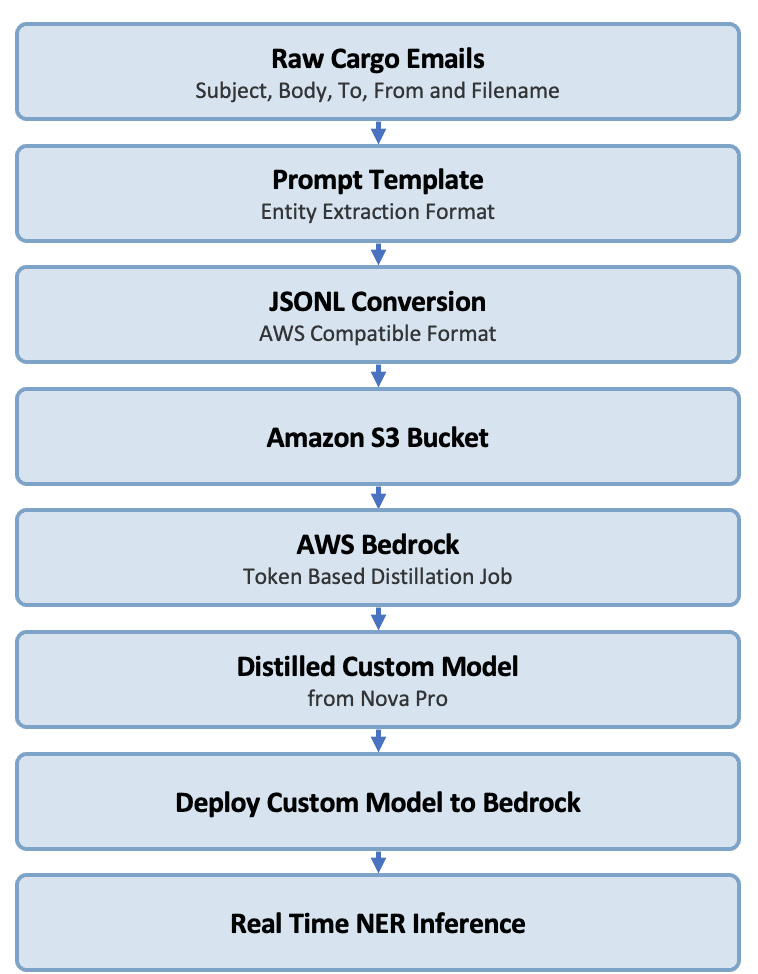758x974 pixels.
Task: Click the 'Token Based Distillation Job' subtitle
Action: [x=377, y=577]
